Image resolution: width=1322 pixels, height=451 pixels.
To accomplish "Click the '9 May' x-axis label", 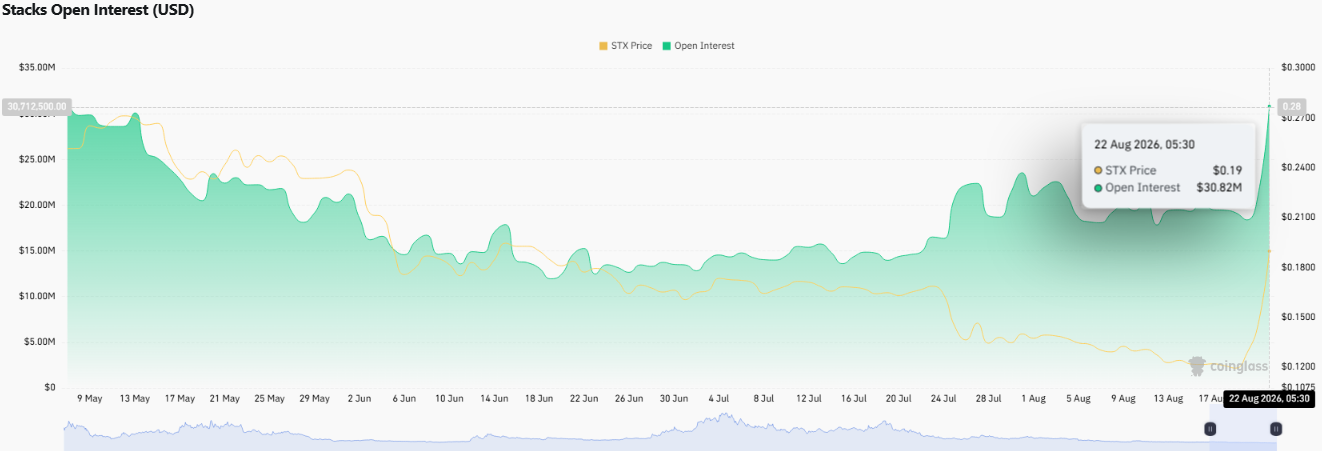I will (x=90, y=398).
